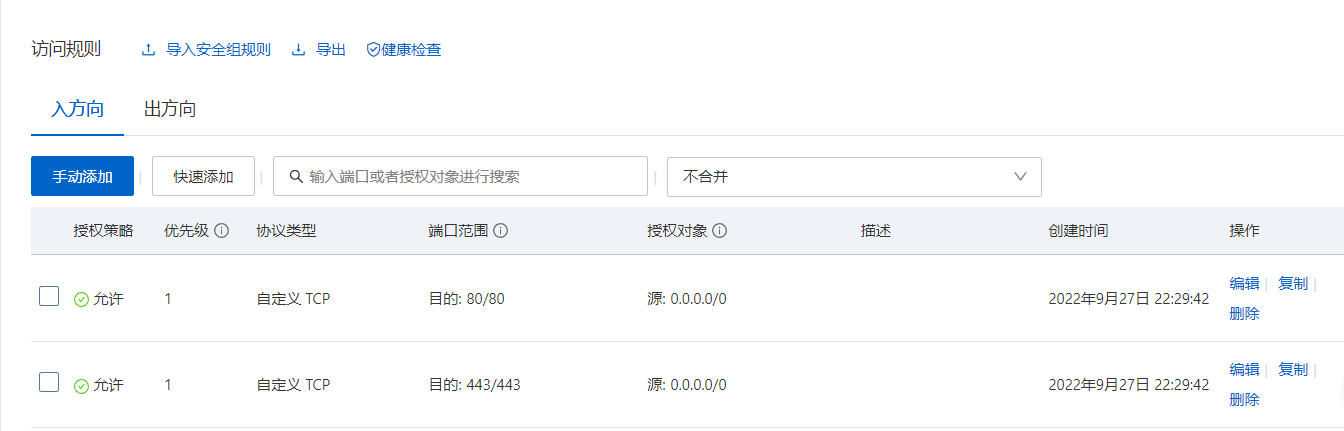This screenshot has width=1344, height=431.
Task: Click the 快速添加 button
Action: (203, 177)
